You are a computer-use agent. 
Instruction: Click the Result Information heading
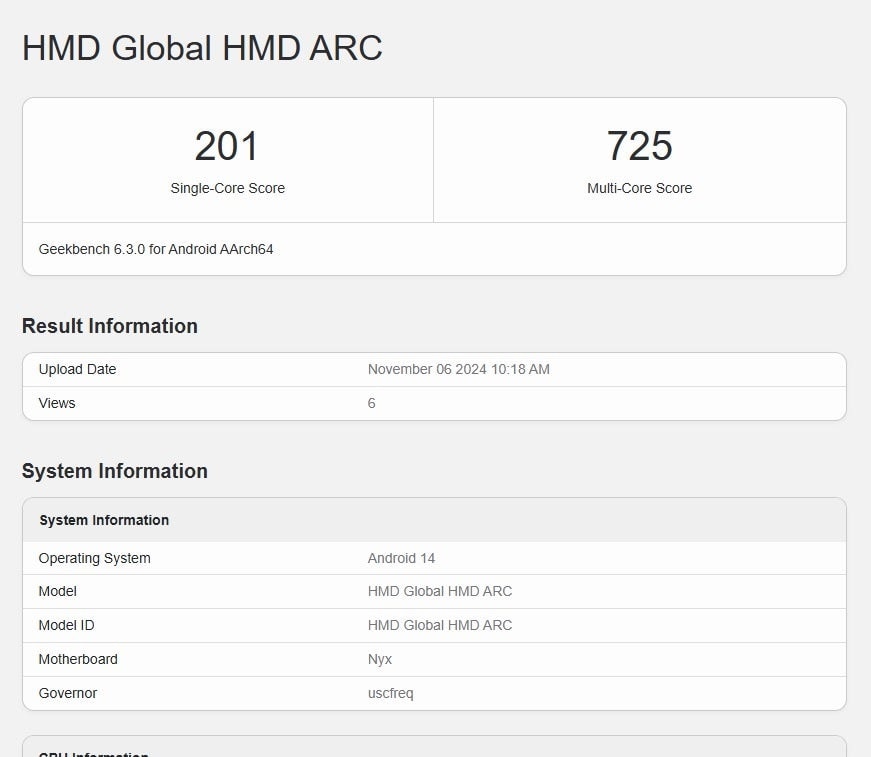pyautogui.click(x=109, y=326)
